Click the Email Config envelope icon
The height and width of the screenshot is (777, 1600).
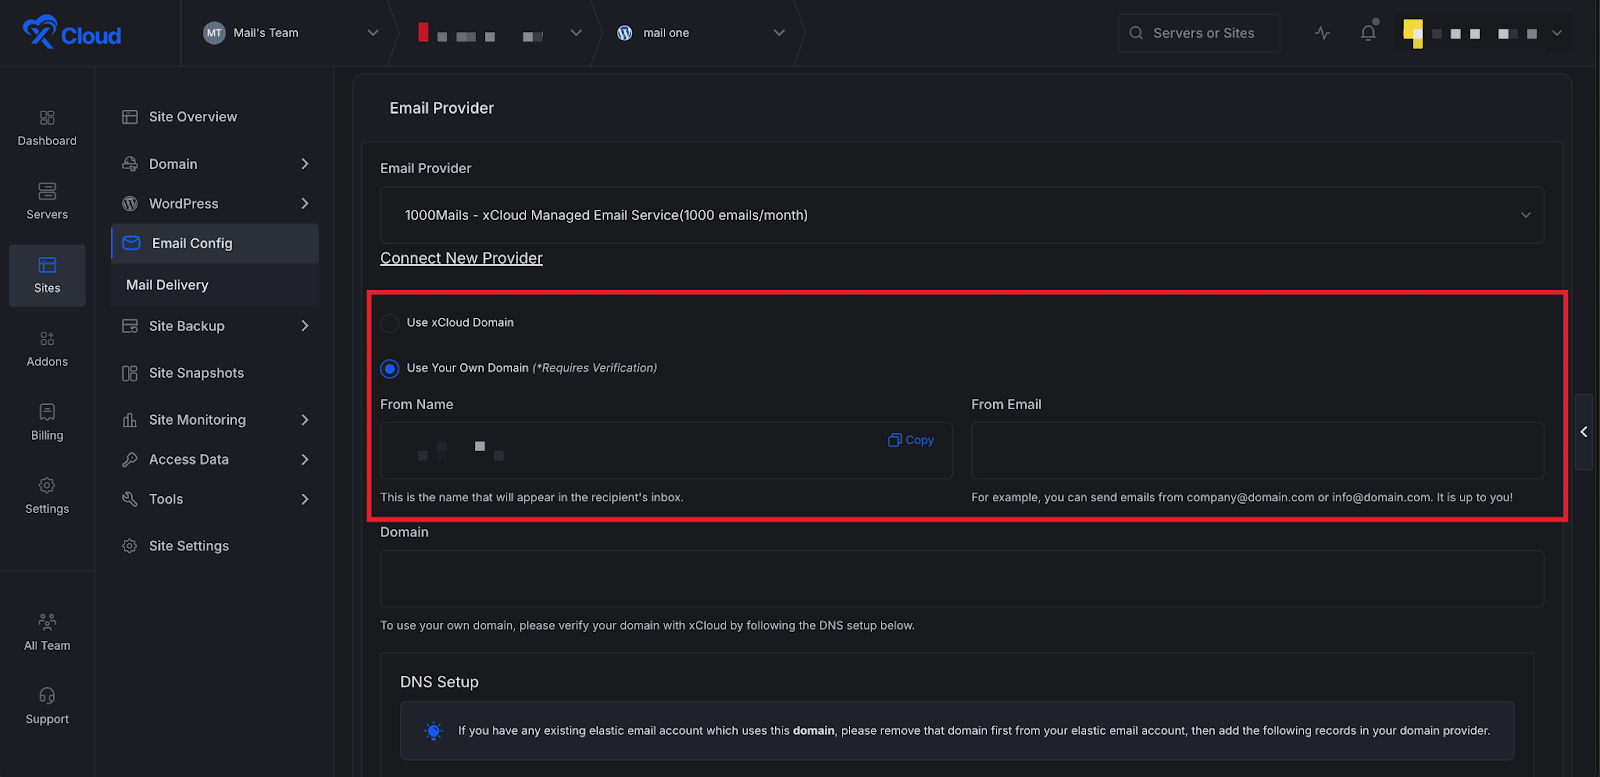(131, 243)
